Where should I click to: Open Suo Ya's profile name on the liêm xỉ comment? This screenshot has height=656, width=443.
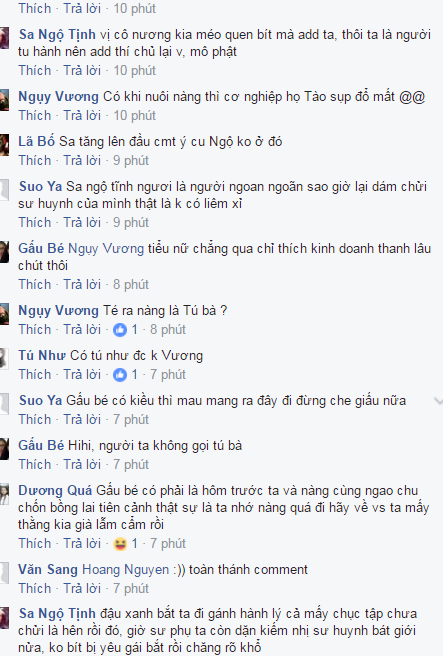40,187
